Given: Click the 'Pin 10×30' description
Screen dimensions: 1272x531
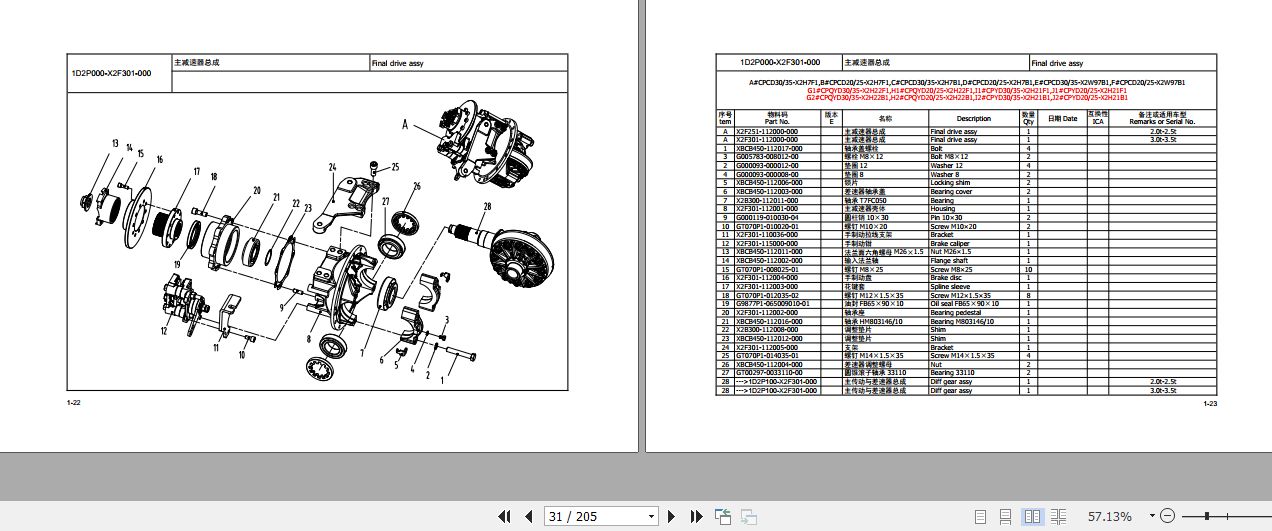Looking at the screenshot, I should click(x=946, y=217).
